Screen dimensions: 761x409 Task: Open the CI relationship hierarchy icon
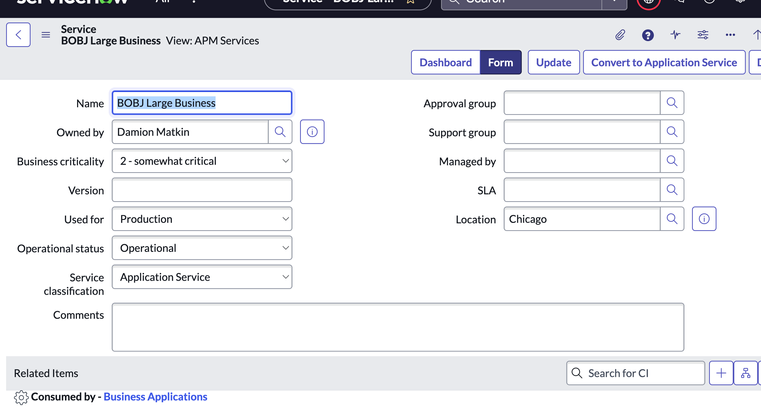pos(745,373)
